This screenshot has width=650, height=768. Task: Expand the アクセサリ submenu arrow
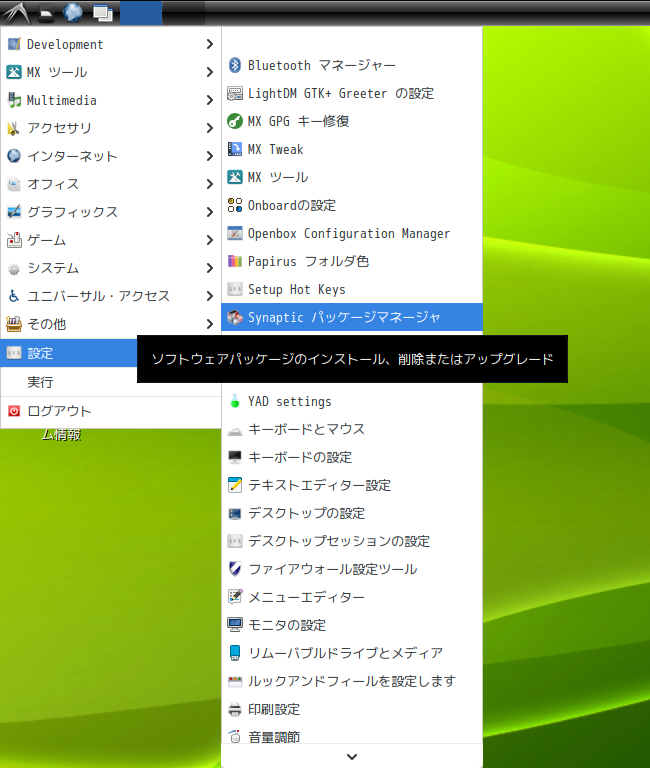pyautogui.click(x=210, y=128)
